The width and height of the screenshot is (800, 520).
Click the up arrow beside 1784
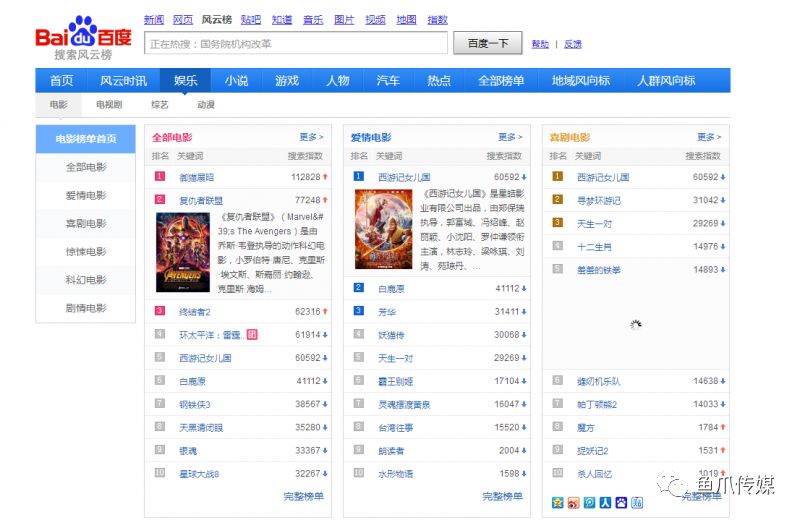click(723, 427)
